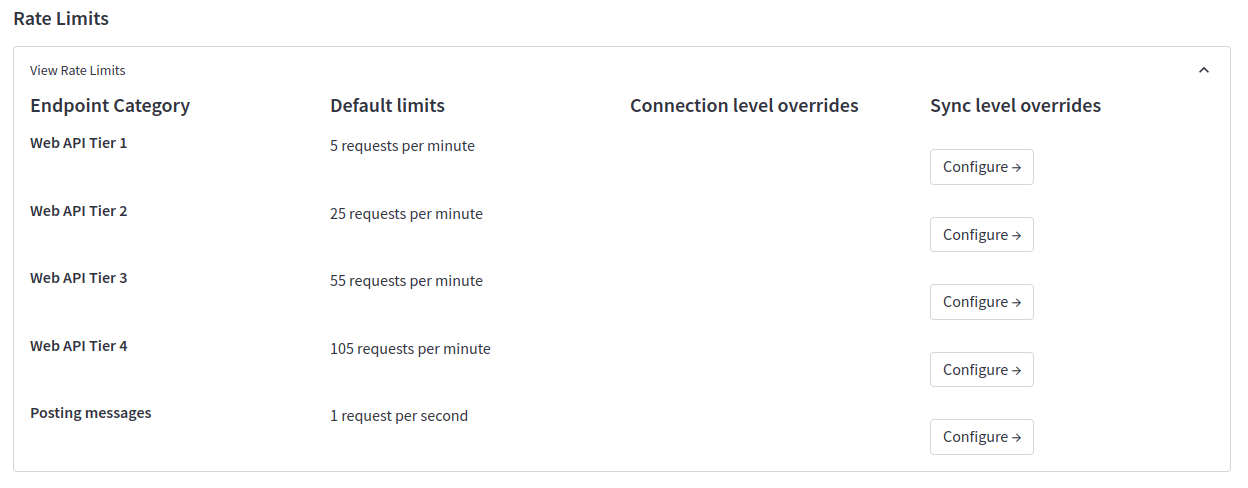Configure sync overrides for Web API Tier 2
Screen dimensions: 1248x488
coord(981,235)
